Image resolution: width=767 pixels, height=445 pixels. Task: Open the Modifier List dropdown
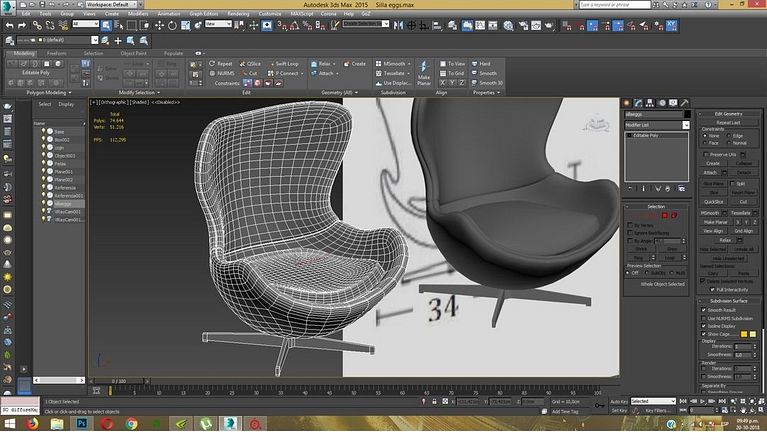tap(655, 125)
